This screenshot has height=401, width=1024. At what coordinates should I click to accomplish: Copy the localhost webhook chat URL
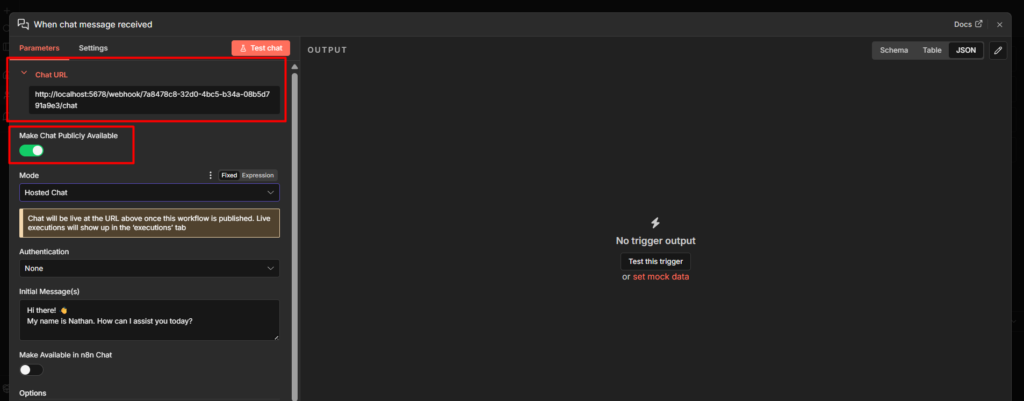(155, 99)
